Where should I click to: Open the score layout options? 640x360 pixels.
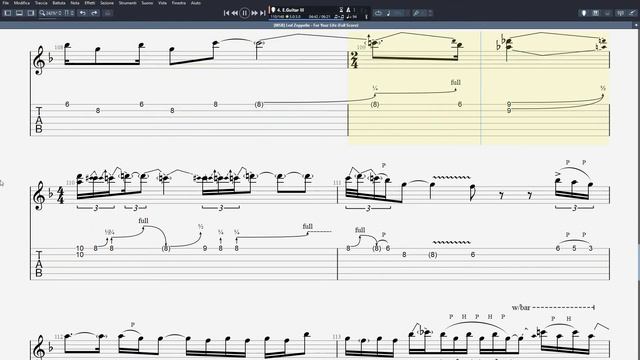pyautogui.click(x=69, y=13)
